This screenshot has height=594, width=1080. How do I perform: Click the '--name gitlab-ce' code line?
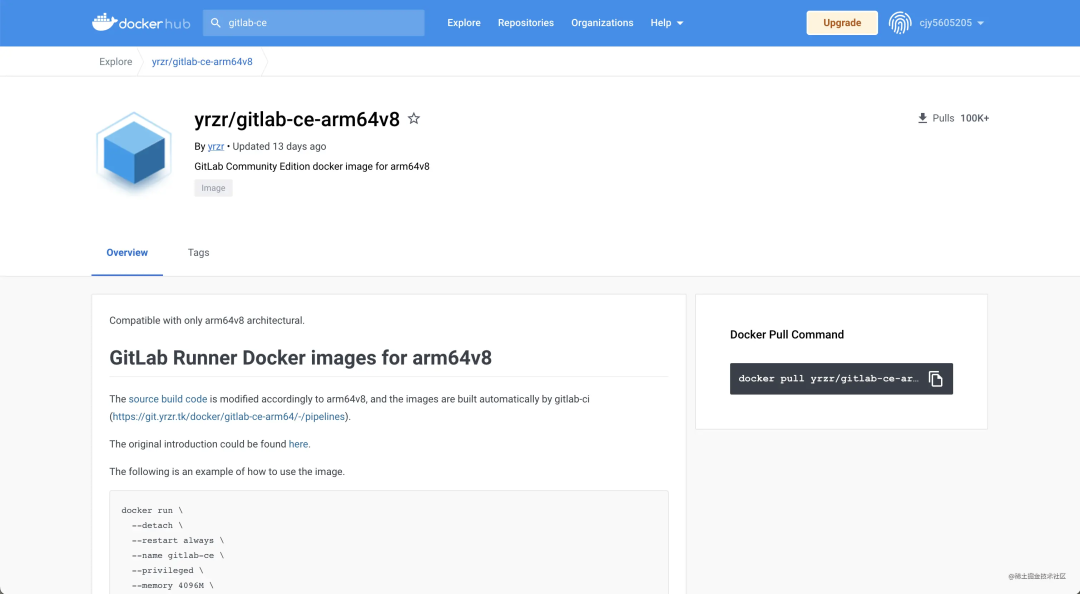click(x=178, y=555)
